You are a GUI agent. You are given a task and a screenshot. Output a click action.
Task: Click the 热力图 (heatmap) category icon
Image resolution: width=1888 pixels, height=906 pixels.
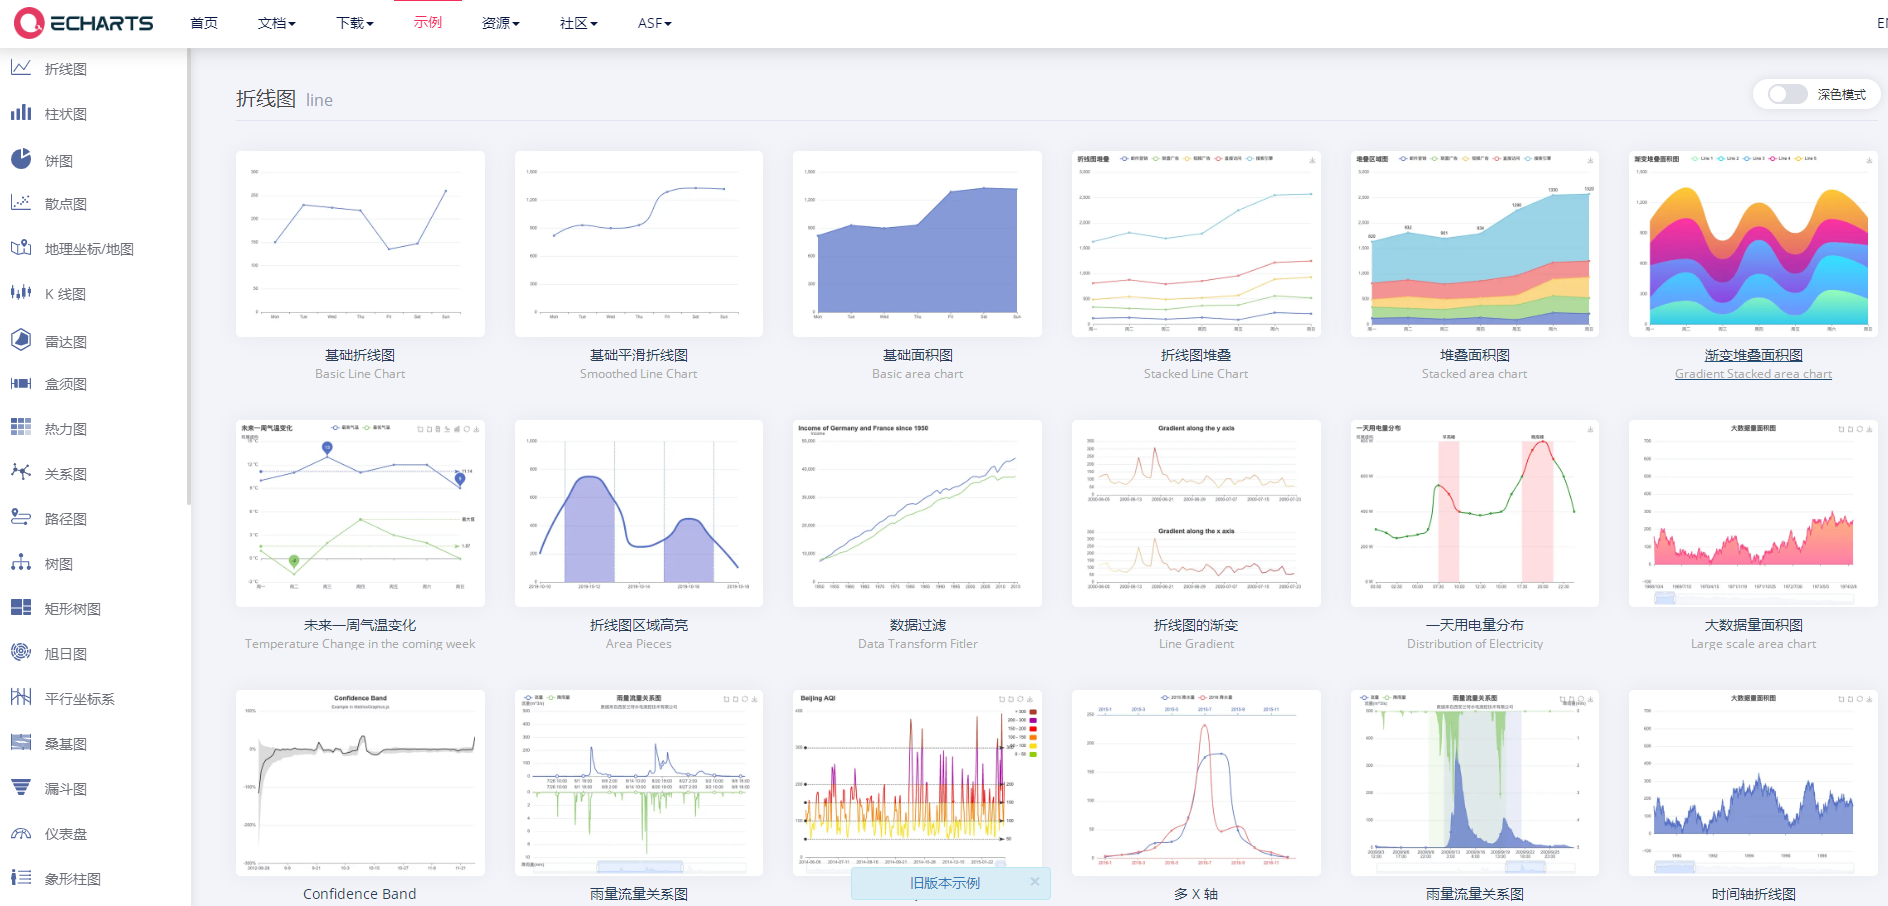[21, 427]
